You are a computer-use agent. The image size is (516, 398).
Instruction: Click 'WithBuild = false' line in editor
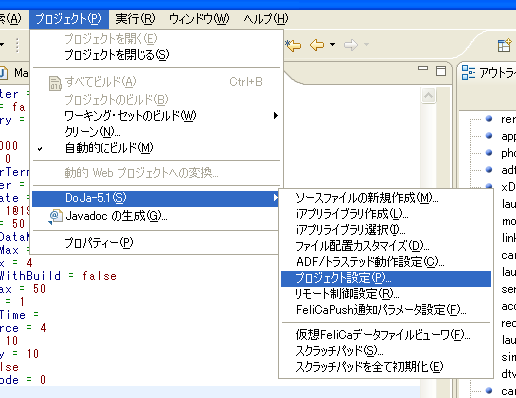pos(58,276)
